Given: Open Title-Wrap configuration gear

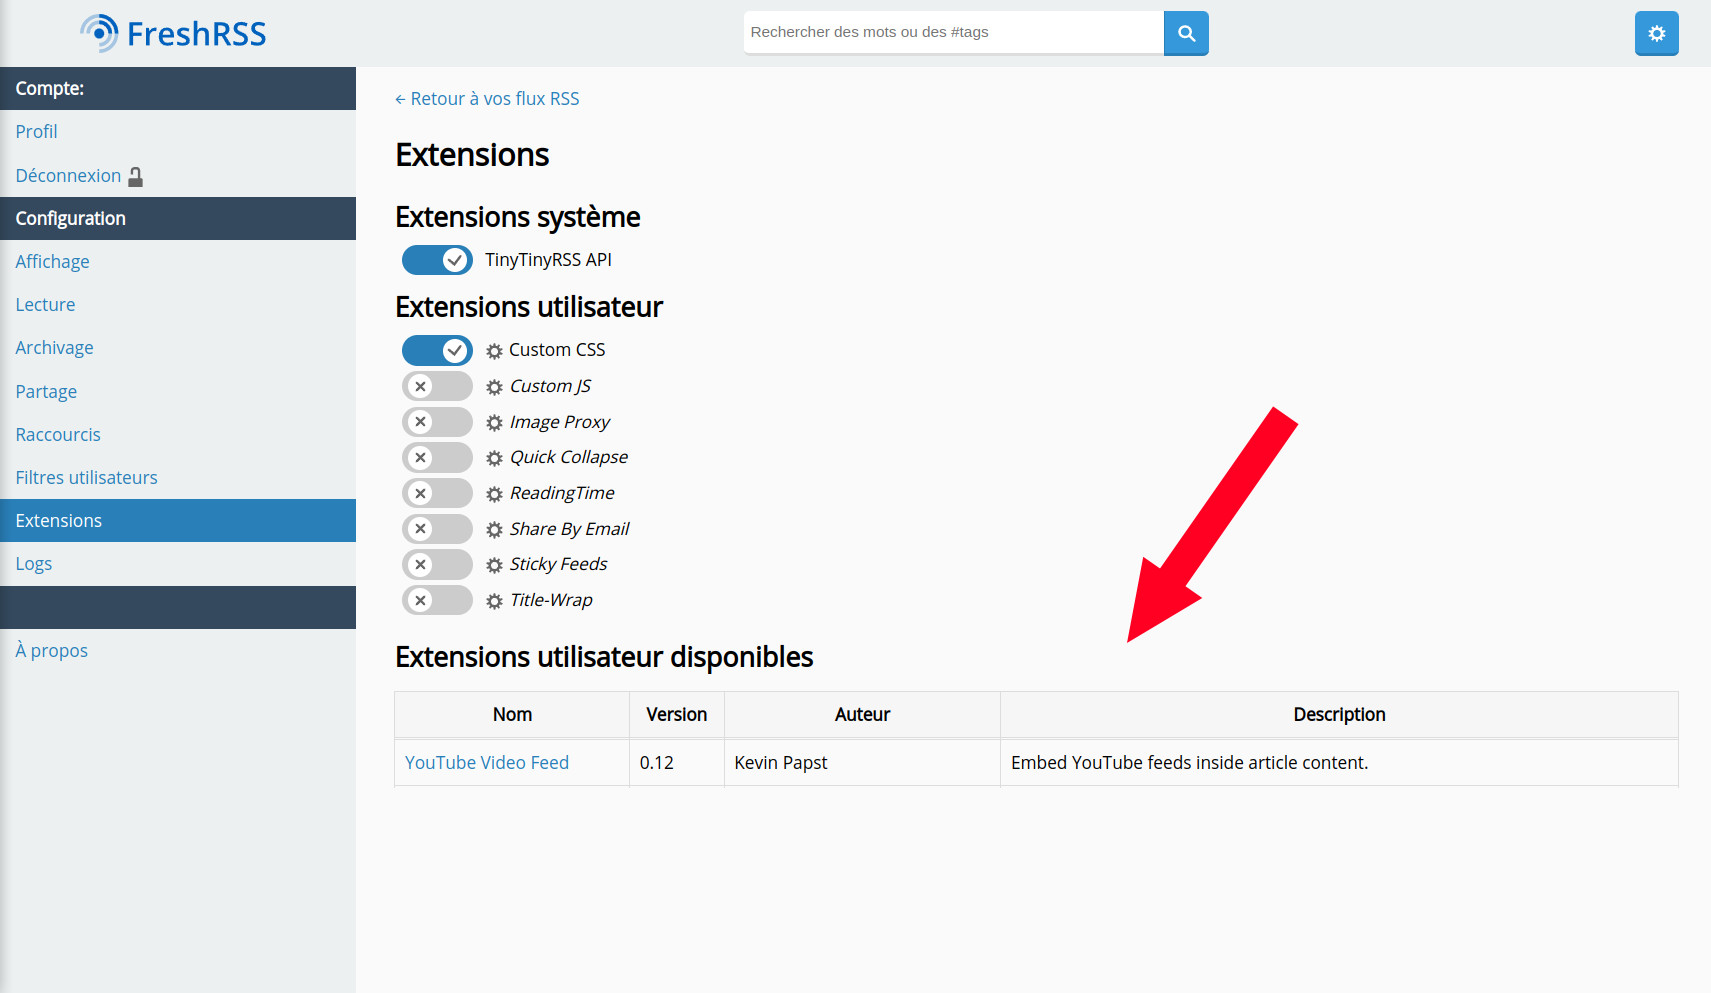Looking at the screenshot, I should click(x=494, y=601).
